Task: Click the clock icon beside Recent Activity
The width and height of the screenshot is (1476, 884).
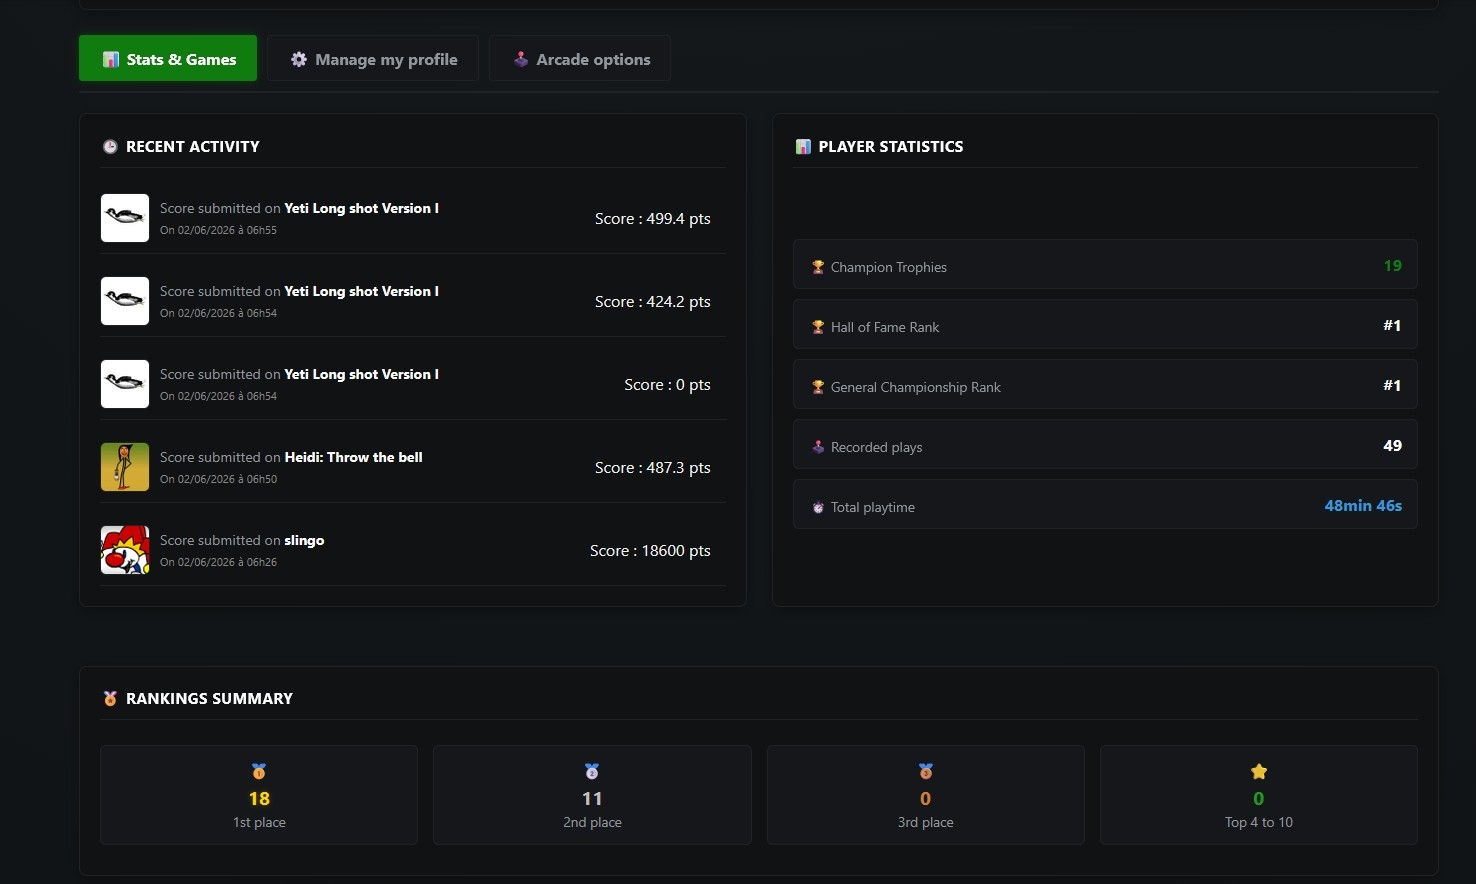Action: [110, 147]
